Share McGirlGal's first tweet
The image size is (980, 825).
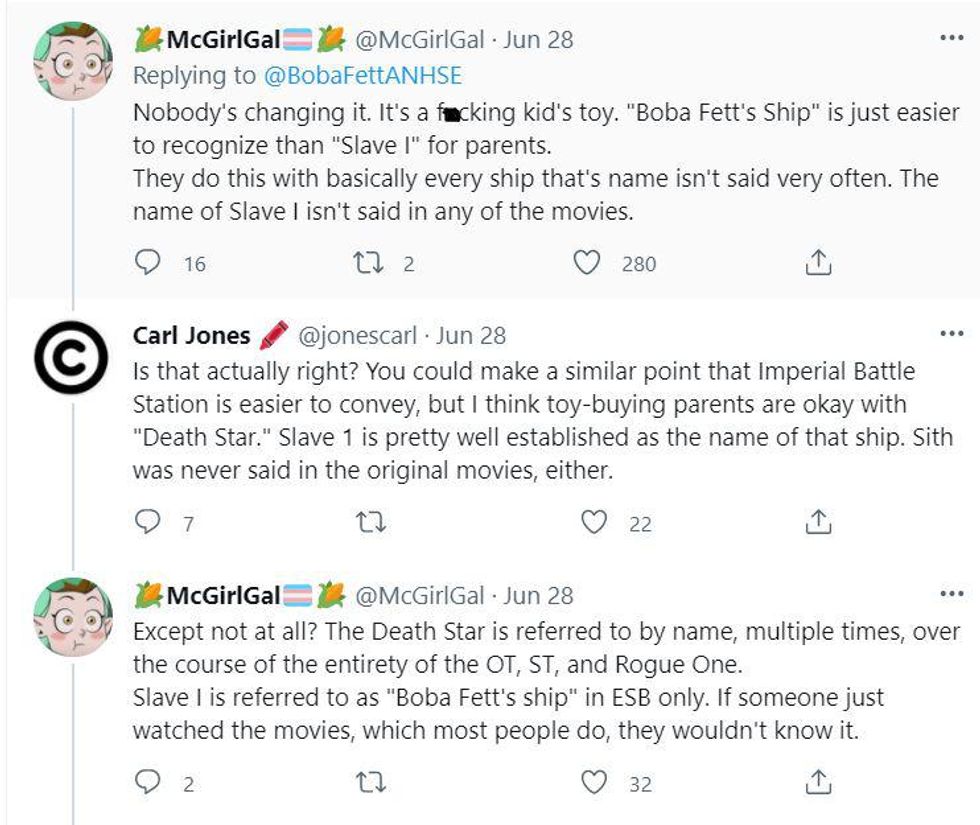(x=817, y=263)
